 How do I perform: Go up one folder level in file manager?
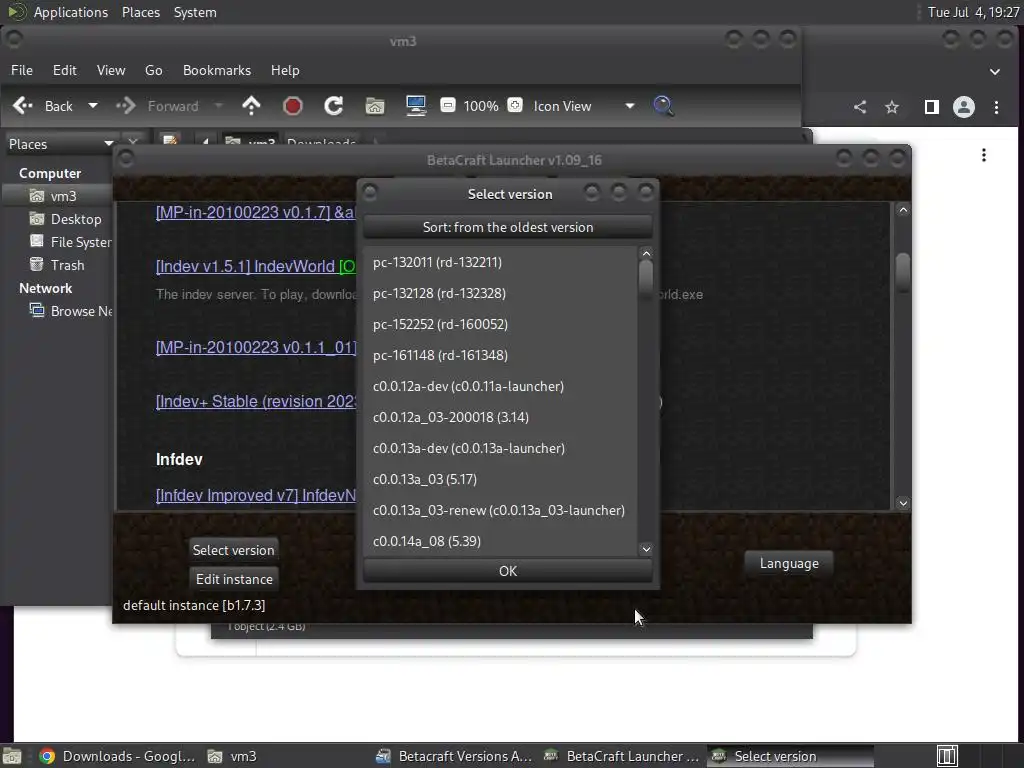pyautogui.click(x=251, y=106)
